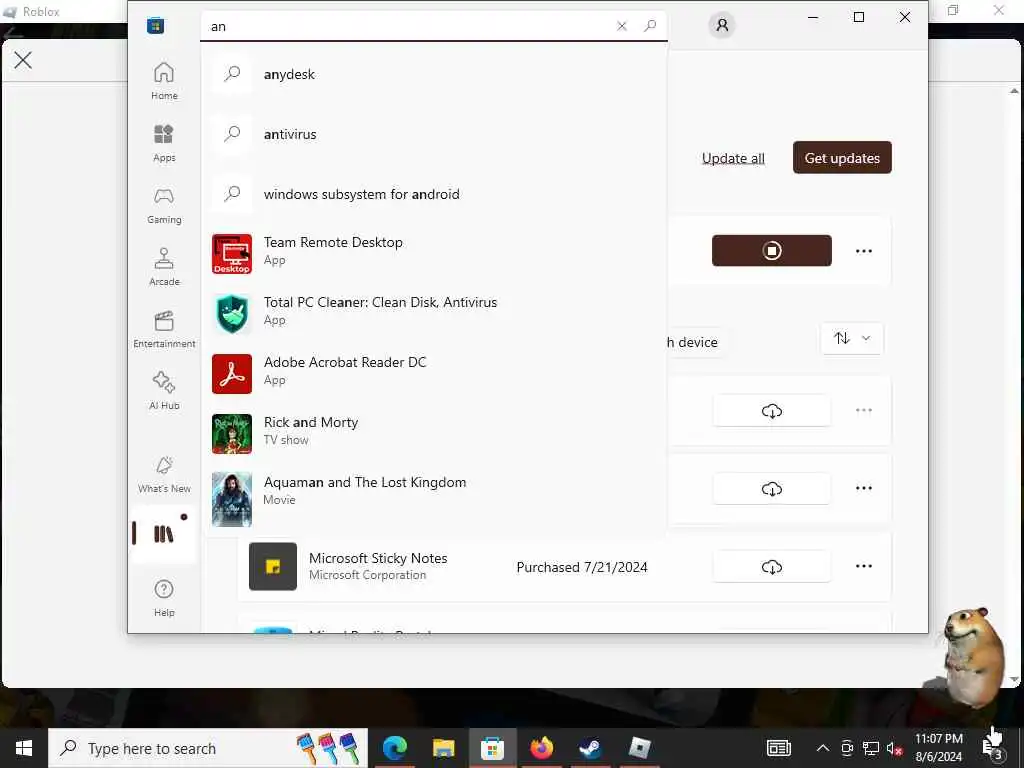Open the Microsoft Sticky Notes app entry
The width and height of the screenshot is (1024, 768).
click(564, 567)
